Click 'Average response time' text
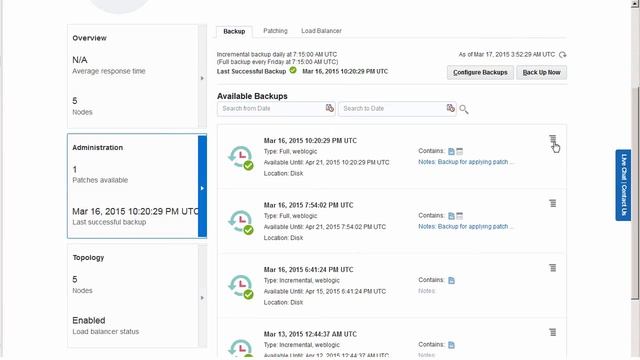The image size is (640, 360). 109,71
